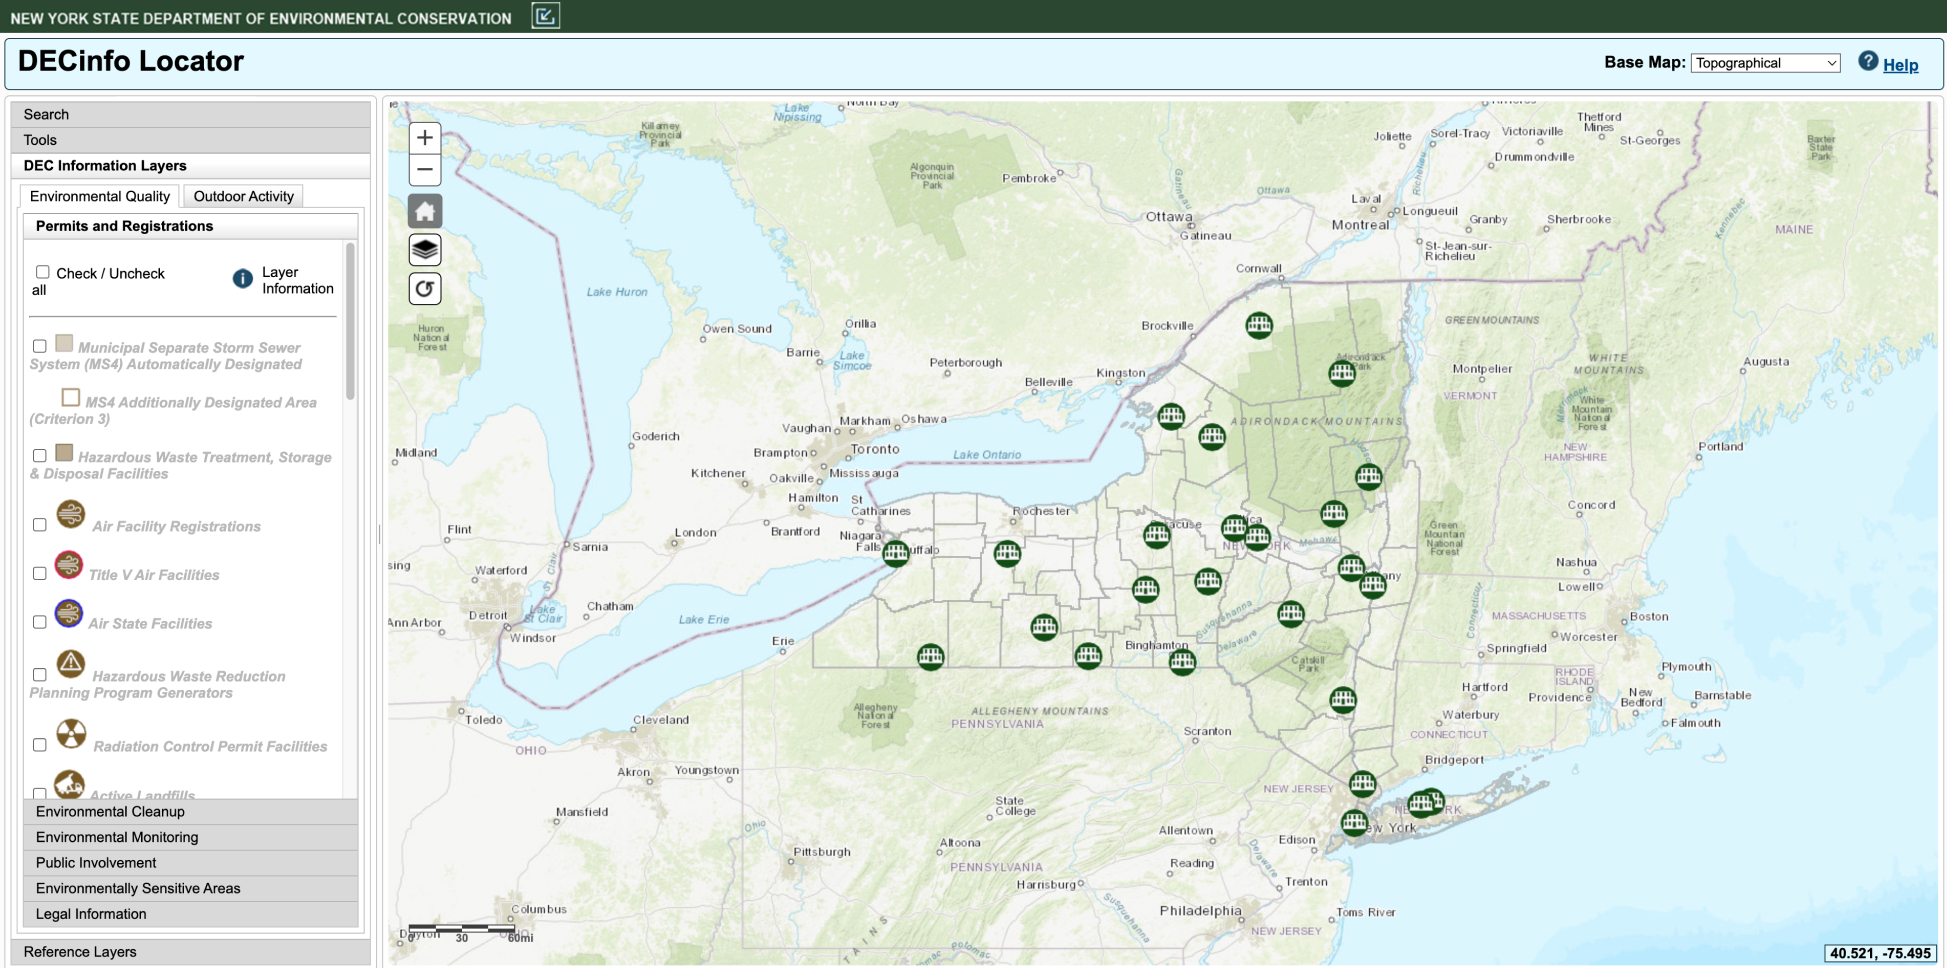This screenshot has width=1947, height=968.
Task: Click the Title V Air Facilities label
Action: pyautogui.click(x=154, y=575)
